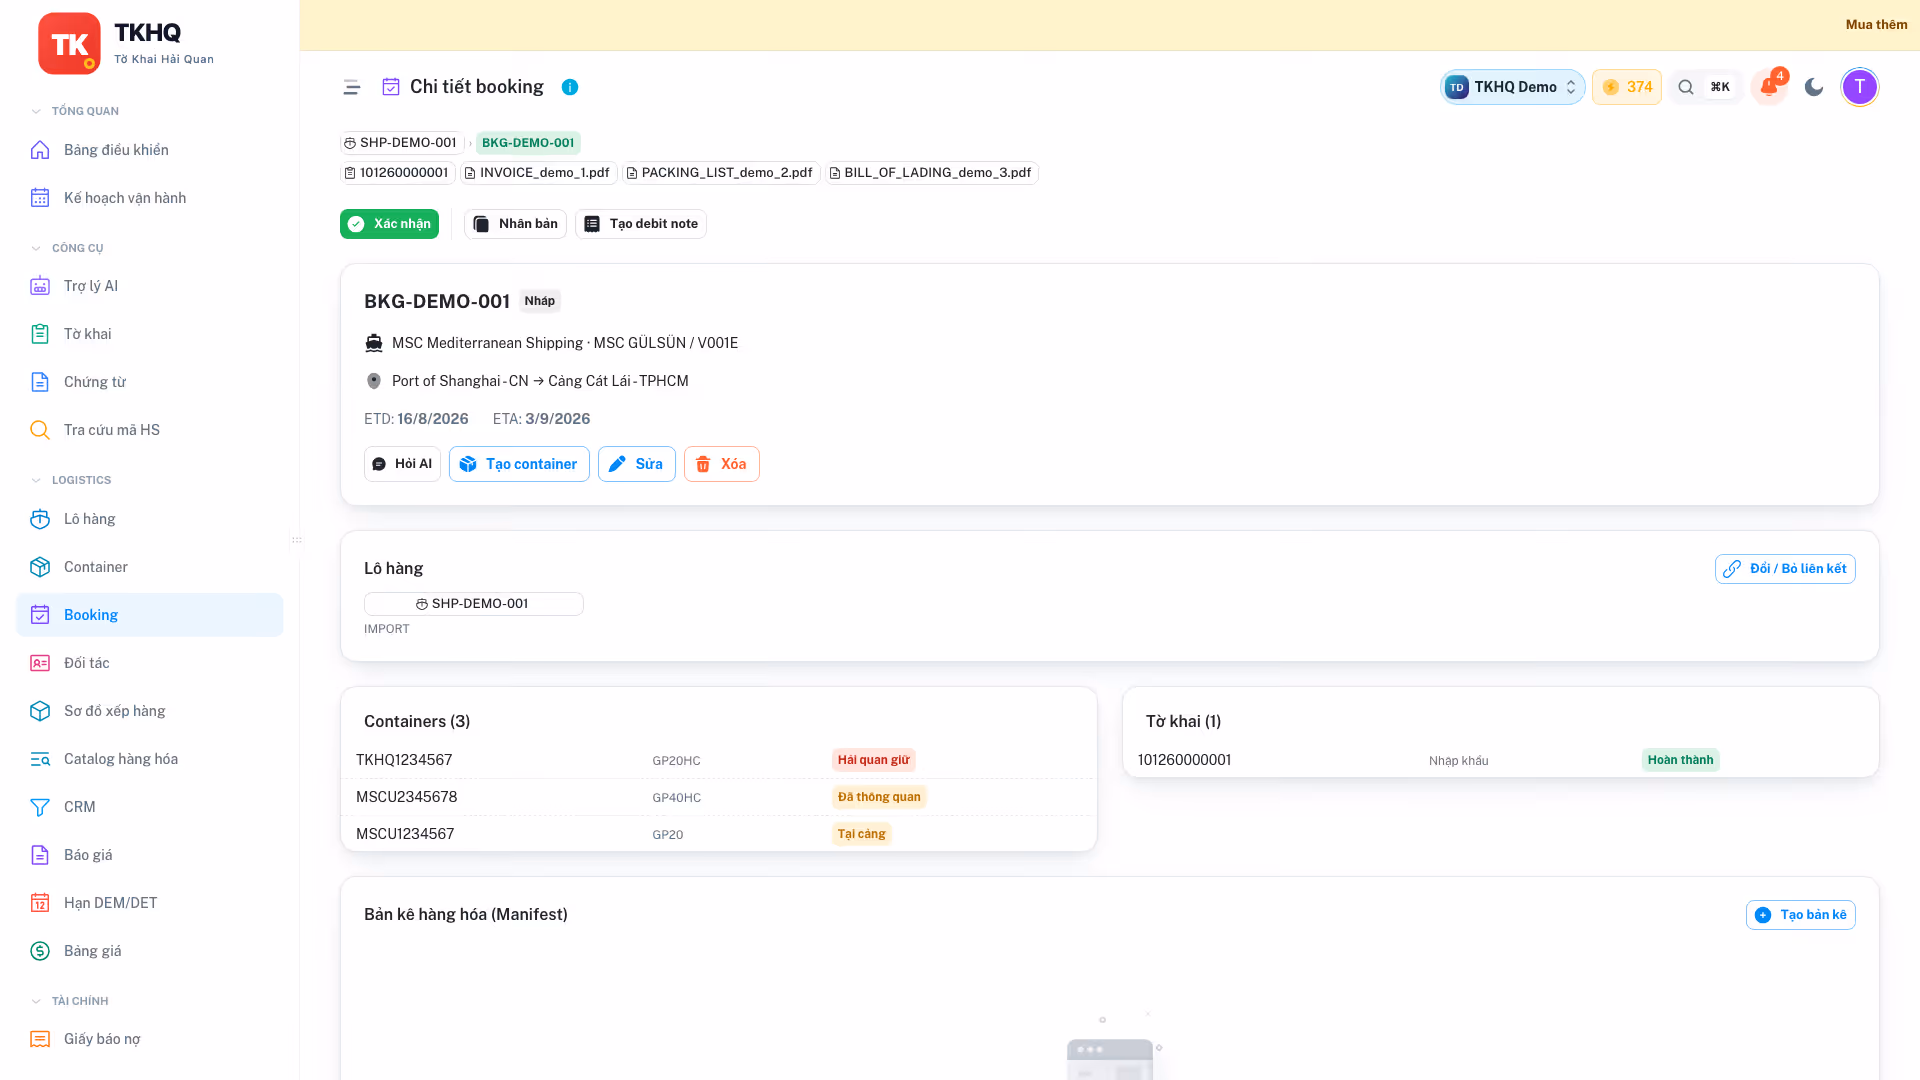Click the Tạo container button
1920x1080 pixels.
pyautogui.click(x=519, y=464)
